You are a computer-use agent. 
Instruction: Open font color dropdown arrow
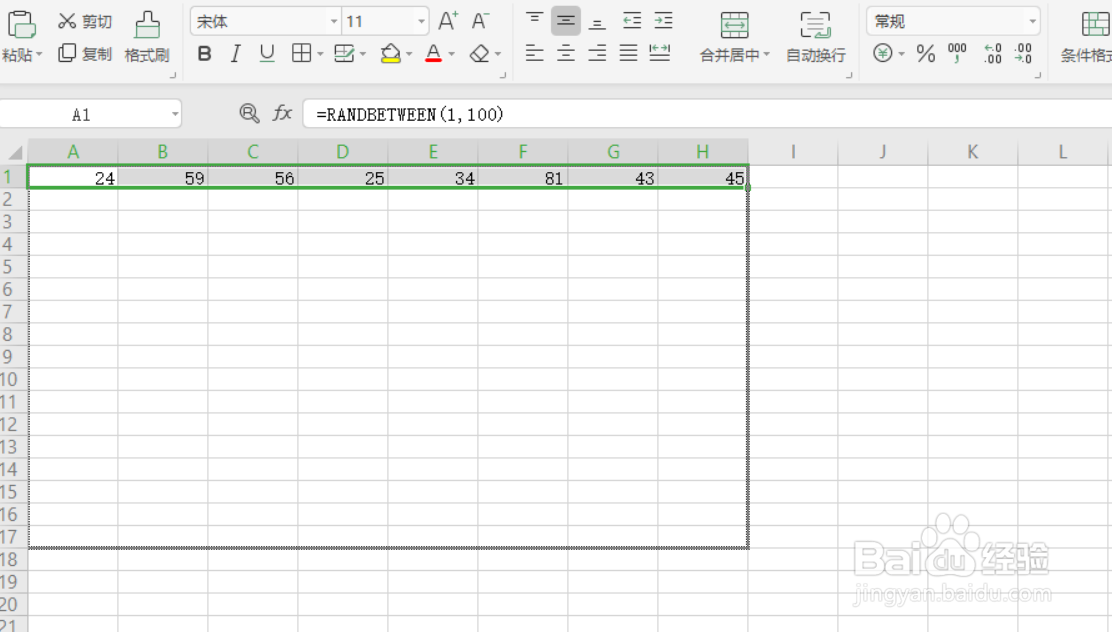[451, 54]
